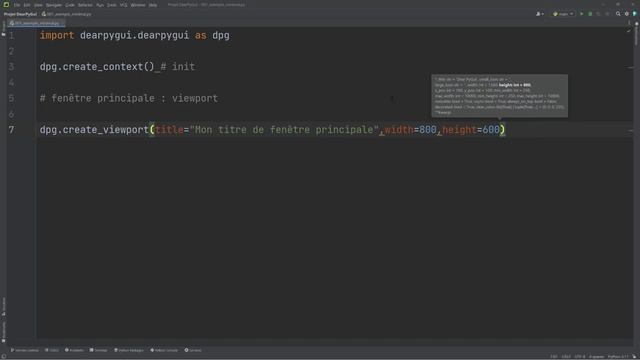Click the parameter info tooltip popup
This screenshot has height=360, width=640.
click(500, 96)
